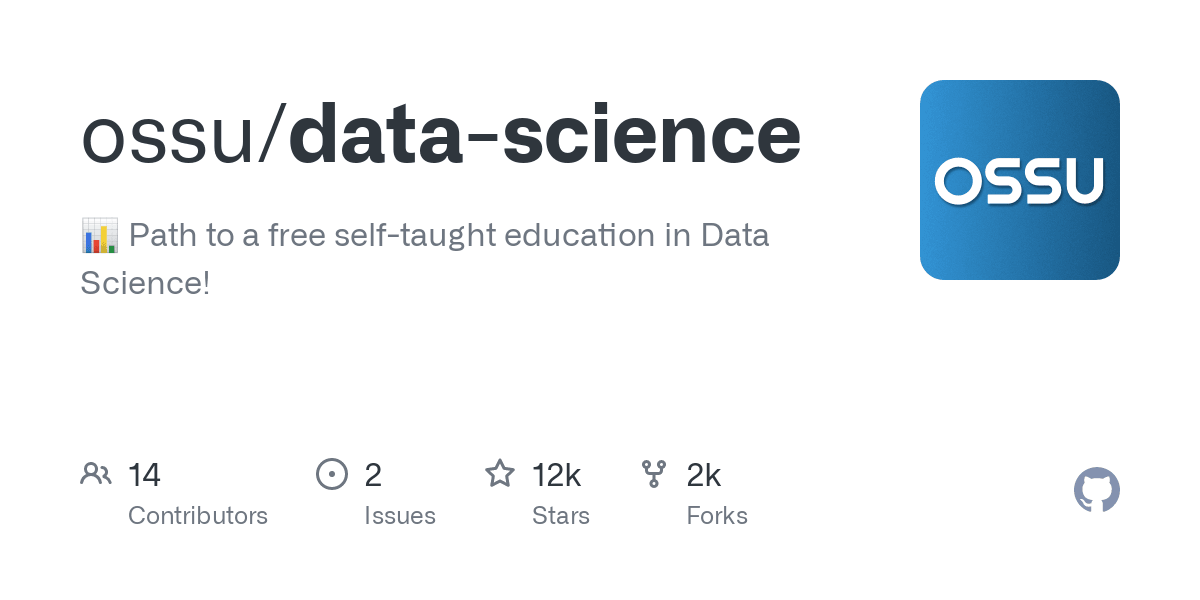Click the Stars star icon
The width and height of the screenshot is (1200, 600).
click(500, 474)
